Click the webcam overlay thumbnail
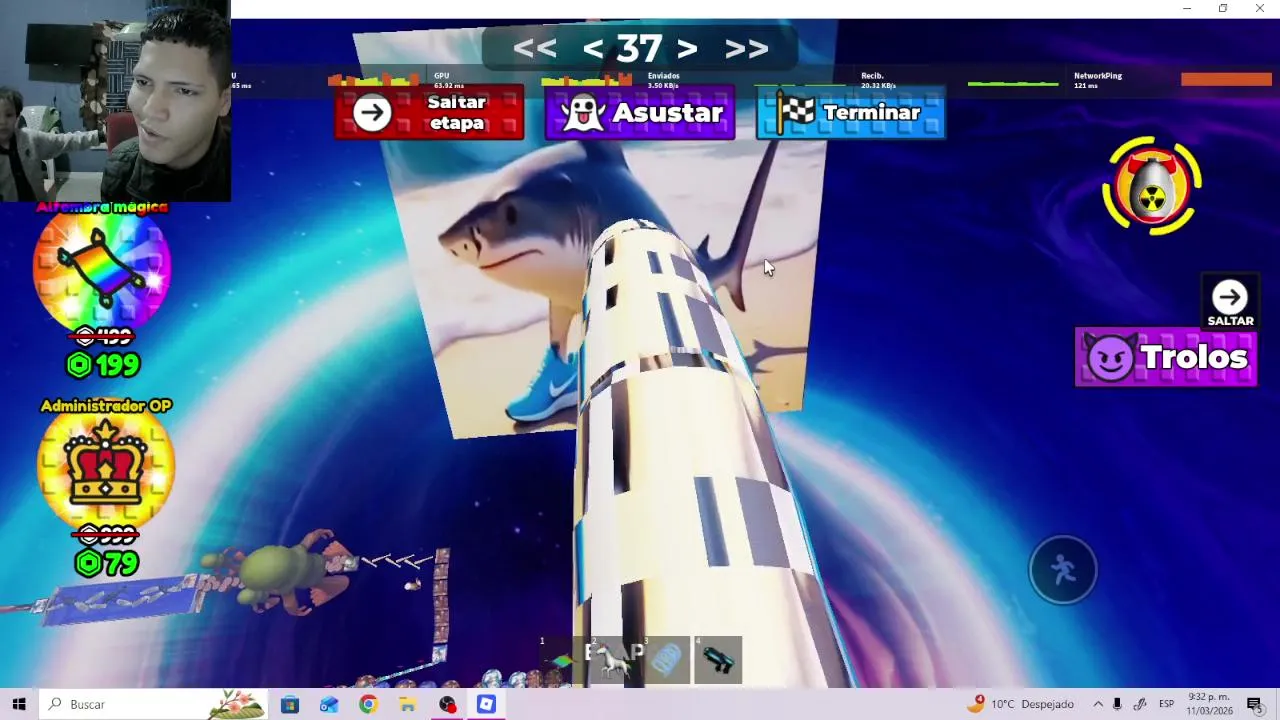The height and width of the screenshot is (720, 1280). pos(115,101)
